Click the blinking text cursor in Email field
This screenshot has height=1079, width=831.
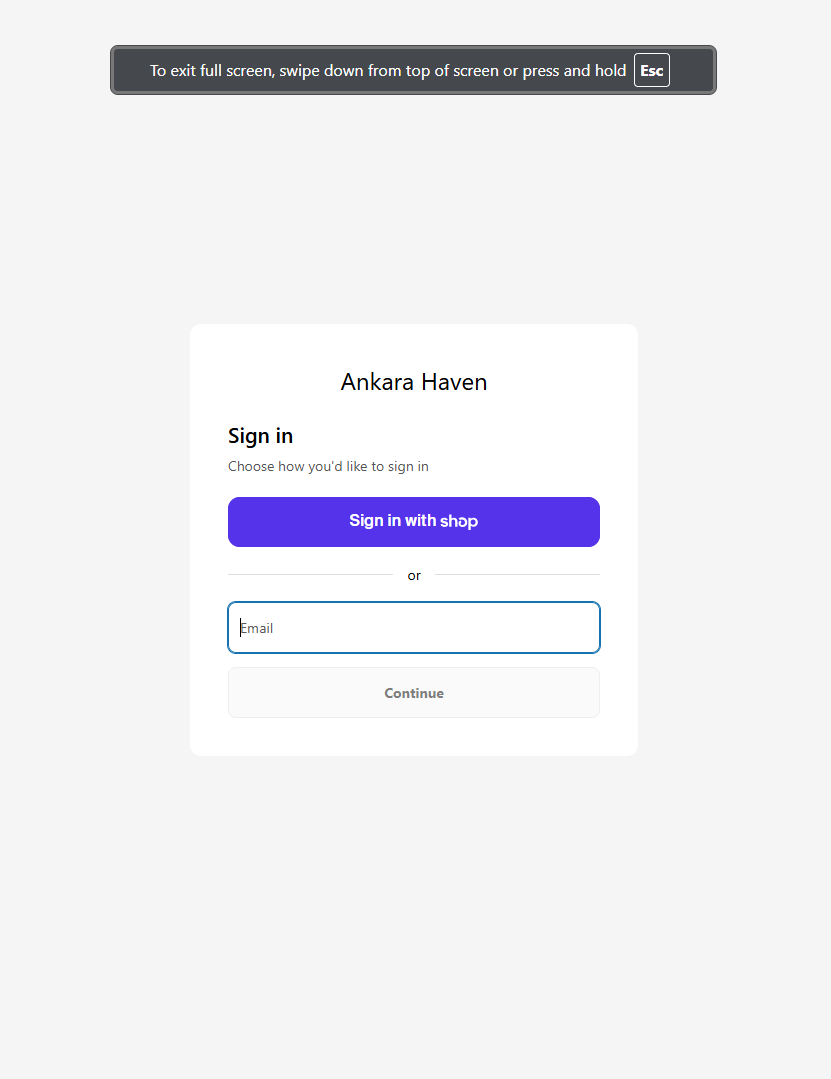click(240, 628)
